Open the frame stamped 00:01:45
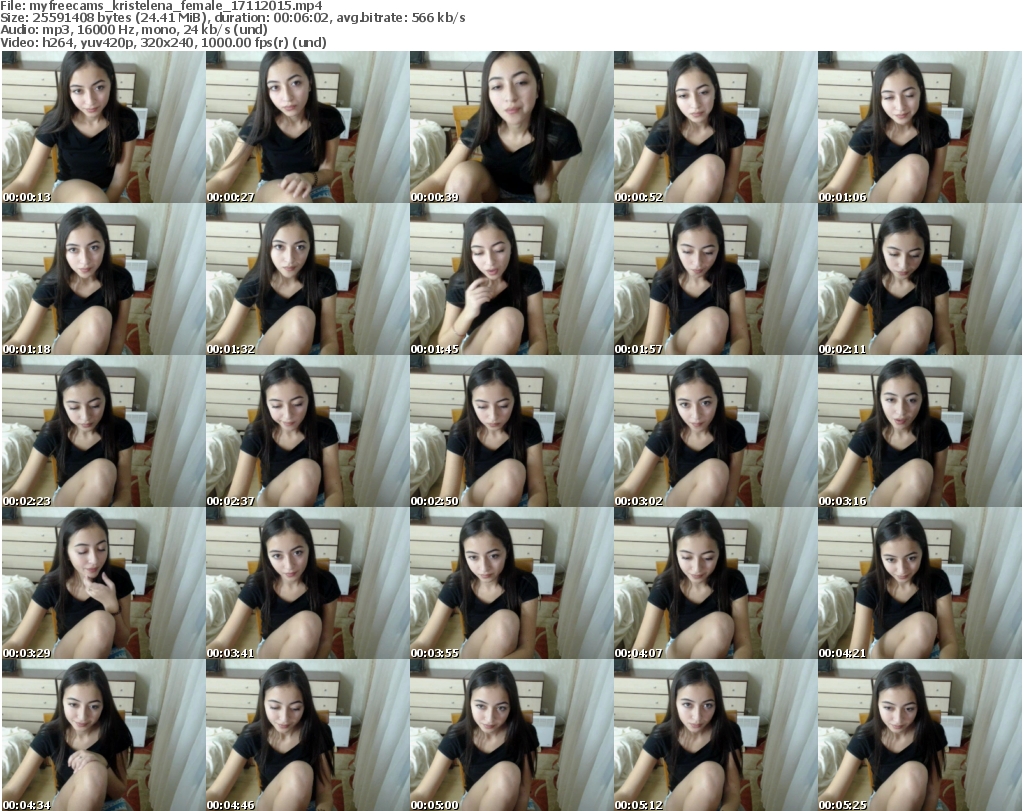 [511, 279]
